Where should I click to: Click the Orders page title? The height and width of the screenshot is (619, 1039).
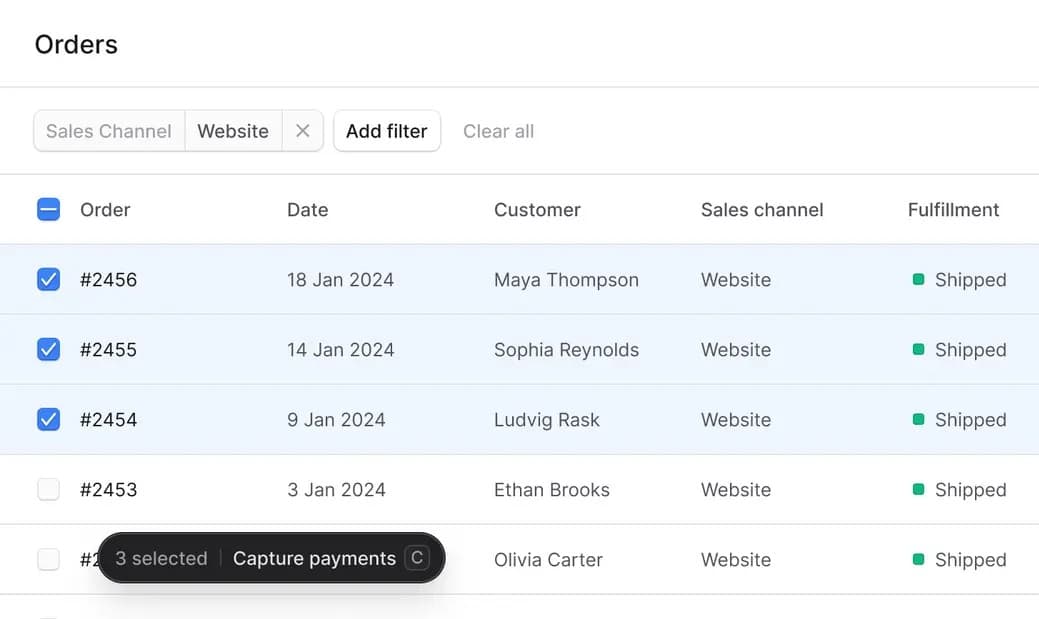[x=76, y=44]
